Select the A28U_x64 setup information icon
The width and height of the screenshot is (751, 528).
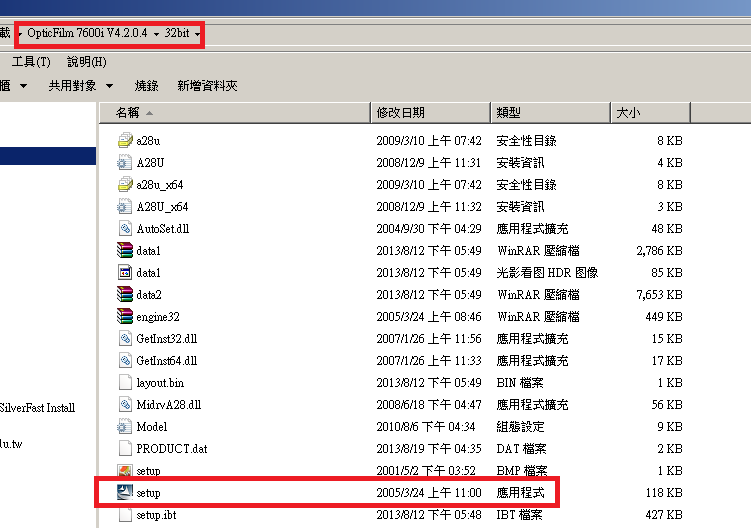124,207
